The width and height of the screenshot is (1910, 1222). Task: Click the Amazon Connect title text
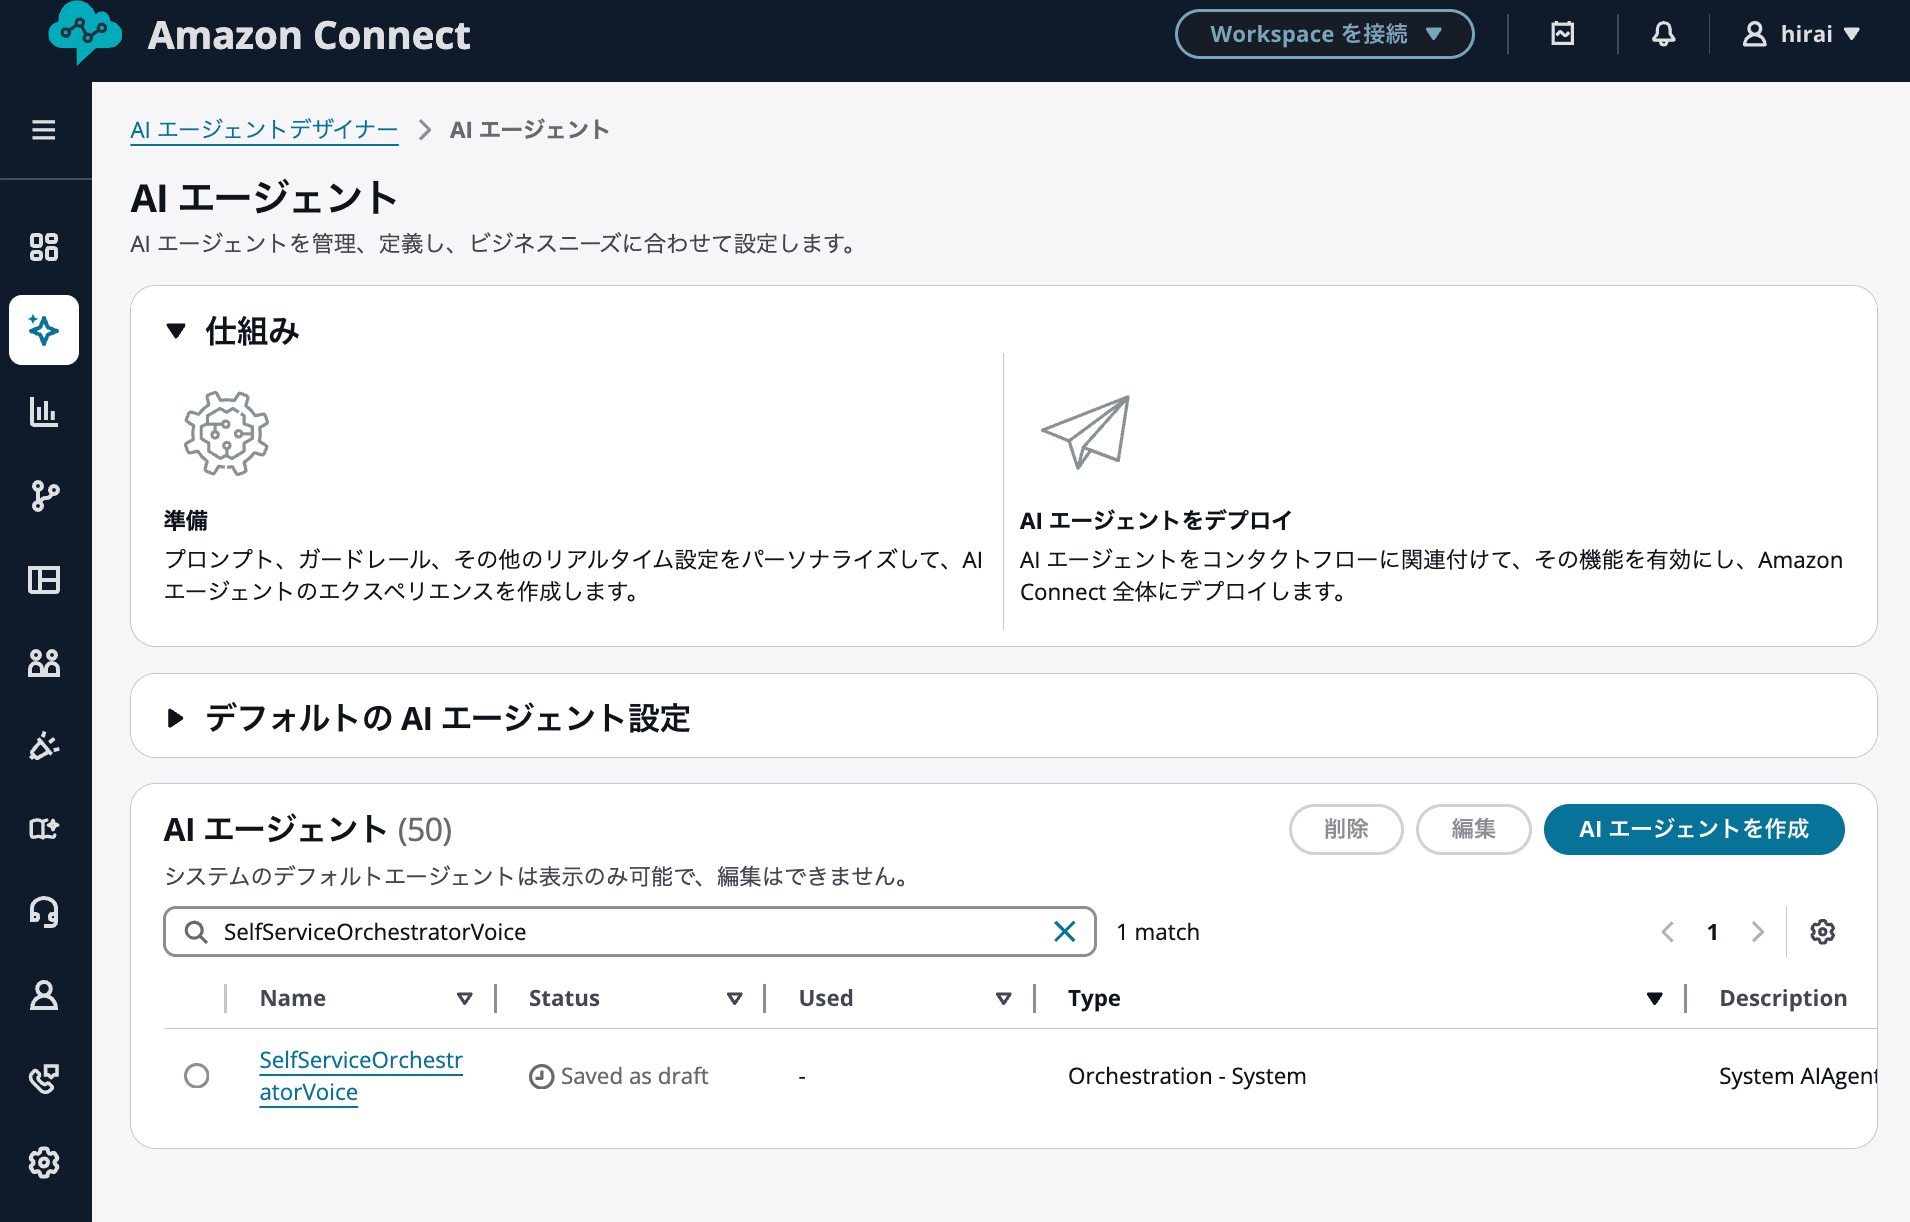[x=309, y=35]
